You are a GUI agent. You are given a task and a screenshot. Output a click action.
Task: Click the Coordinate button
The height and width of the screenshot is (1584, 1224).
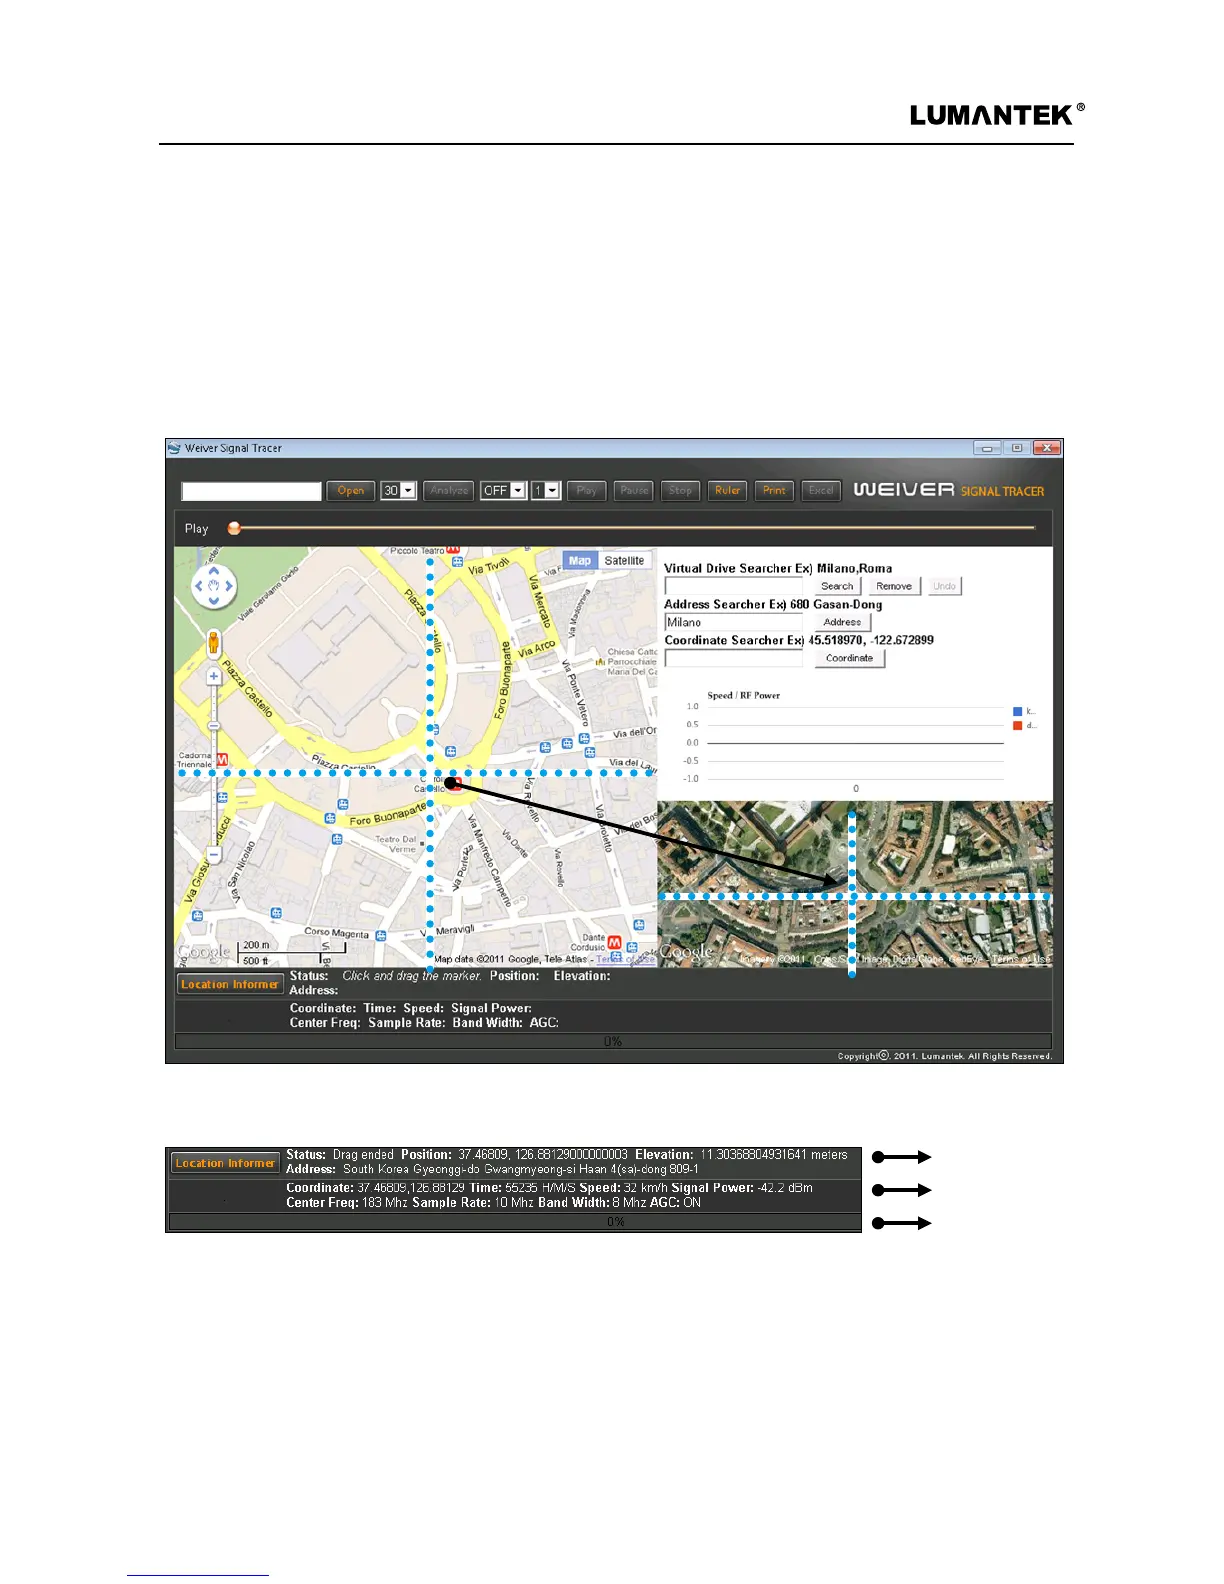pyautogui.click(x=850, y=658)
